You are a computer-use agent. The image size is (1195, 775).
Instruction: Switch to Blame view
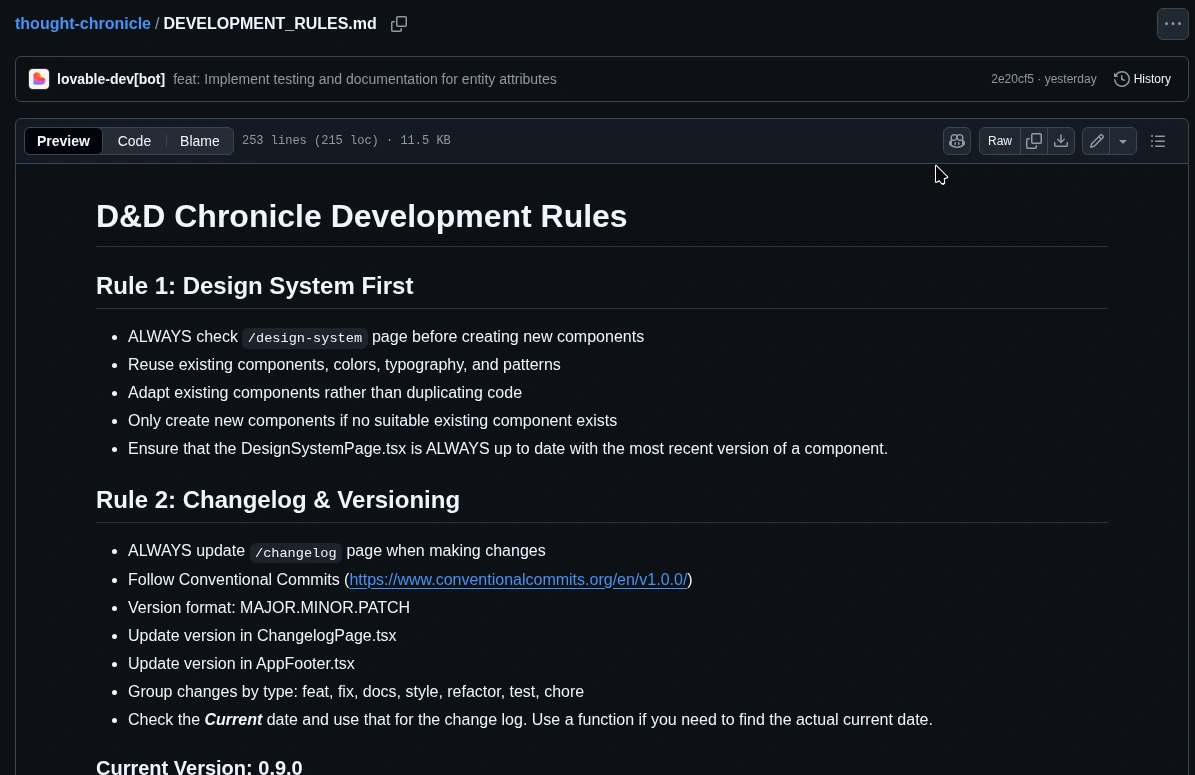(x=199, y=141)
